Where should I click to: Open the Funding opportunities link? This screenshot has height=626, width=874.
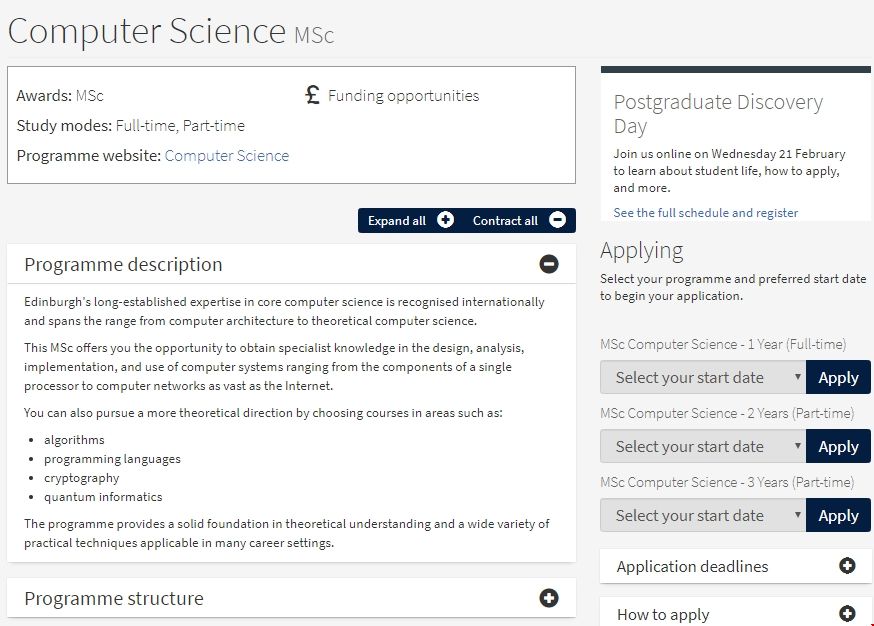coord(403,96)
